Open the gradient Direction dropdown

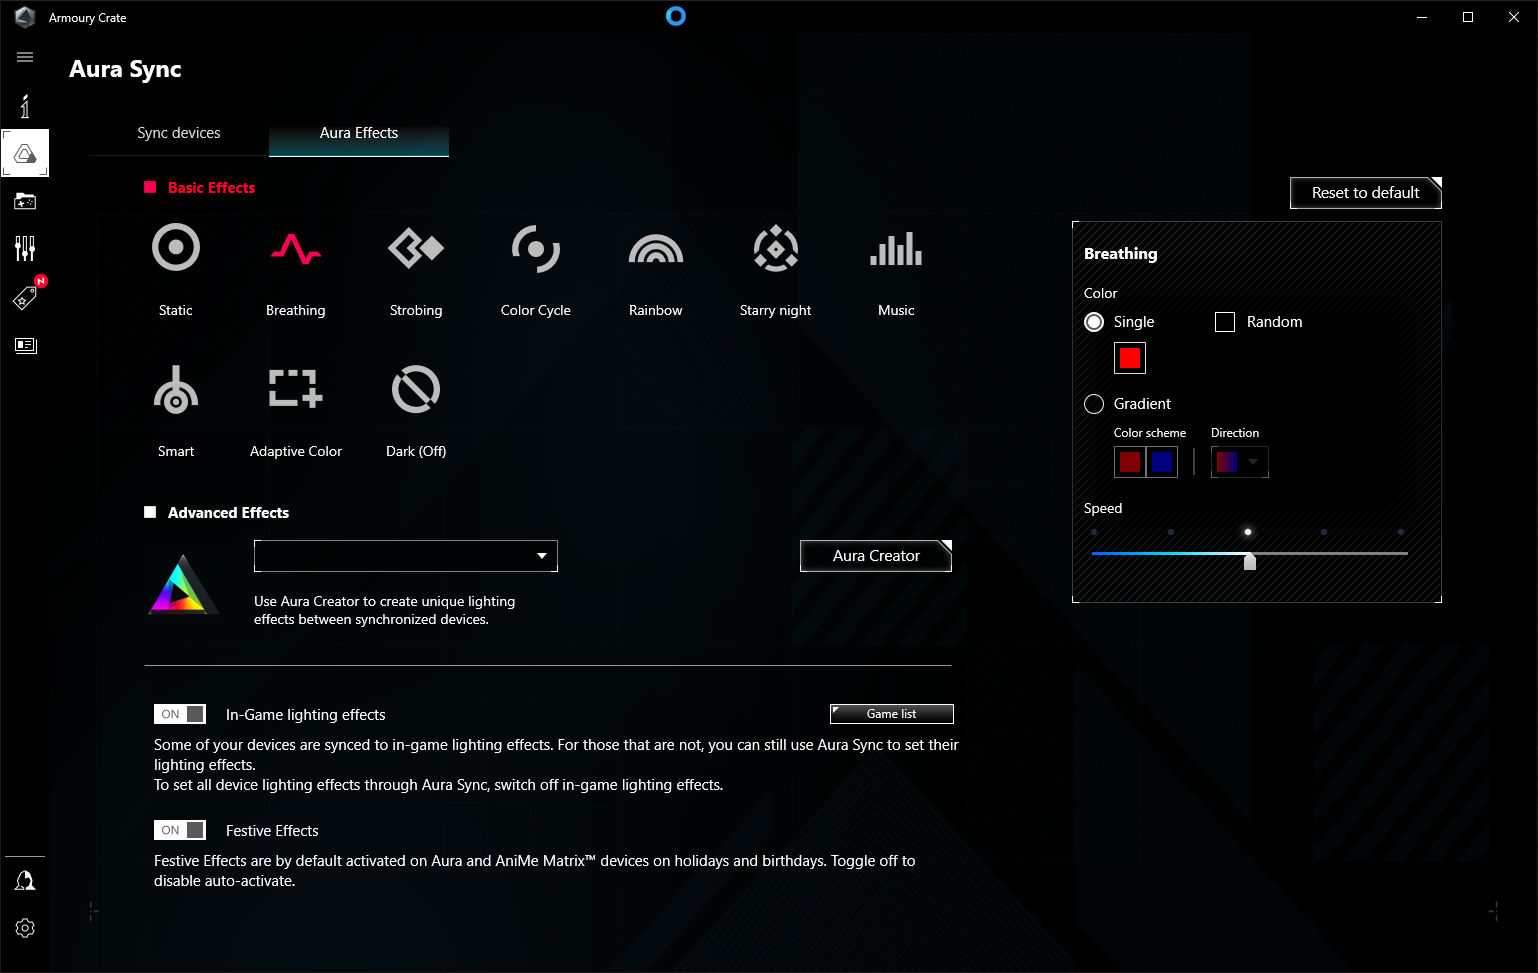tap(1240, 462)
